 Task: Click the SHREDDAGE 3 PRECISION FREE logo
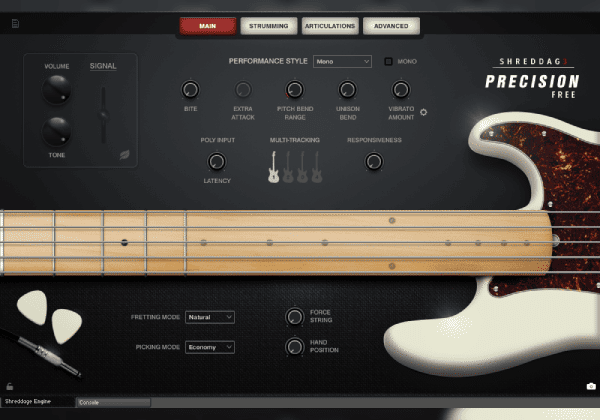pos(532,78)
